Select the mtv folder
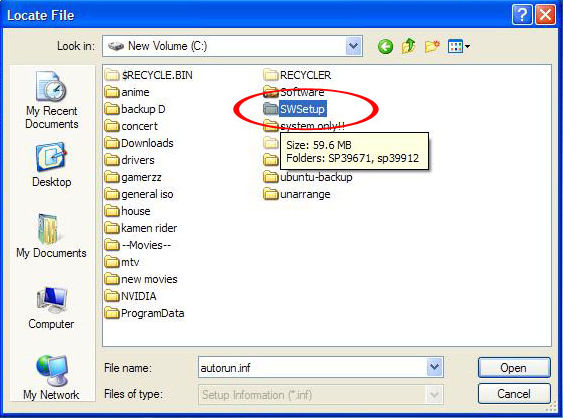This screenshot has height=418, width=563. tap(122, 262)
